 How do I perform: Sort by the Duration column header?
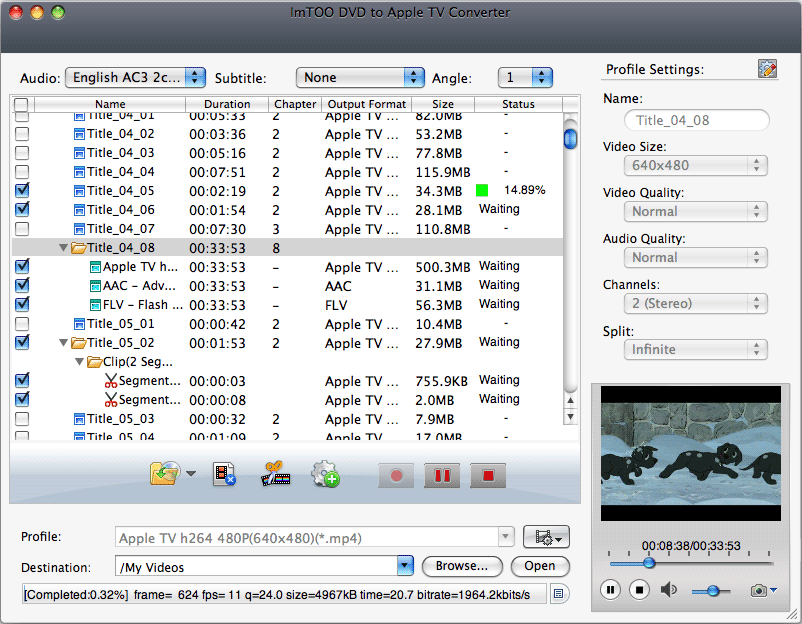click(x=227, y=104)
